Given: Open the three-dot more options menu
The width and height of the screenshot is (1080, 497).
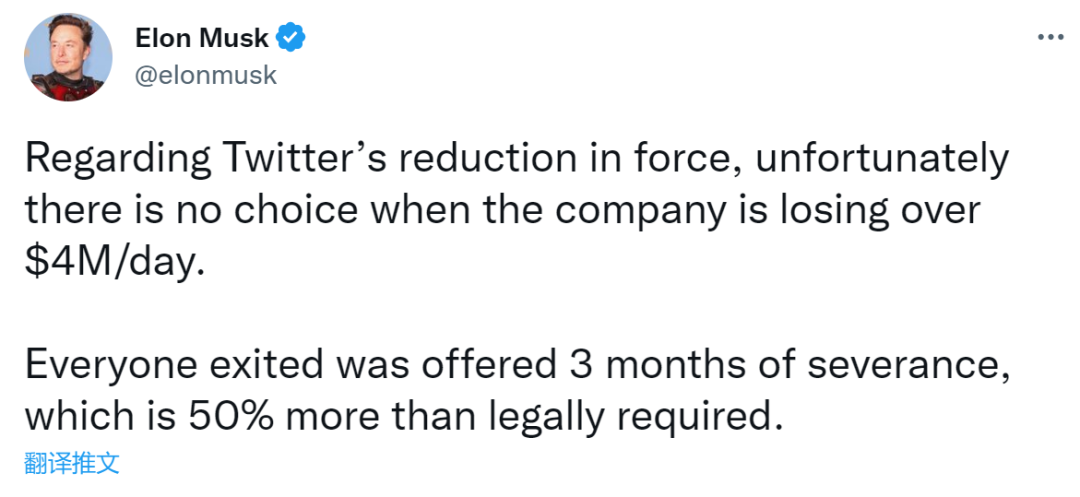Looking at the screenshot, I should 1050,37.
